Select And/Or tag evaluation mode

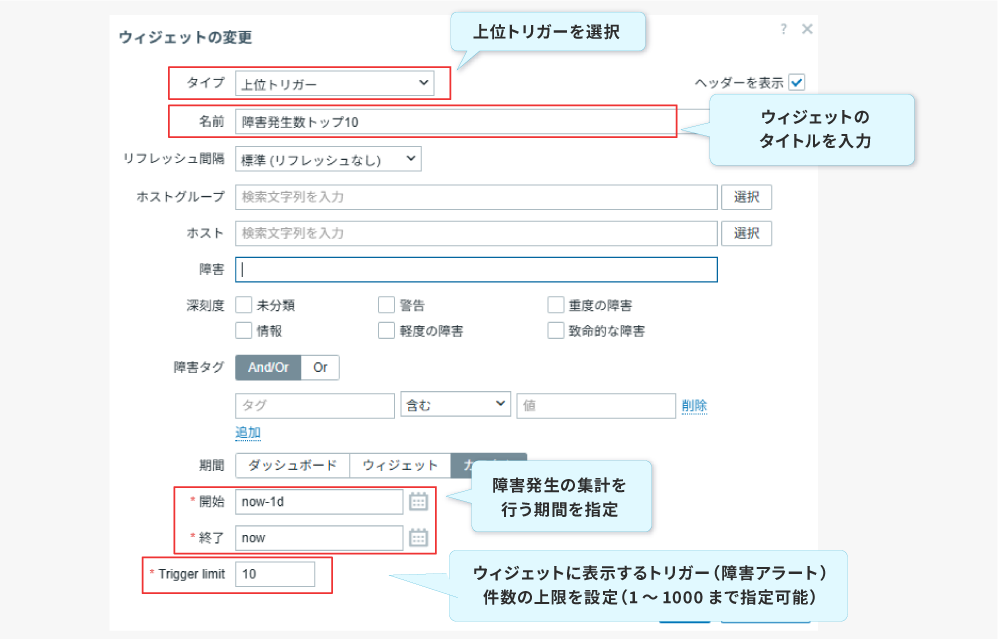[x=268, y=367]
